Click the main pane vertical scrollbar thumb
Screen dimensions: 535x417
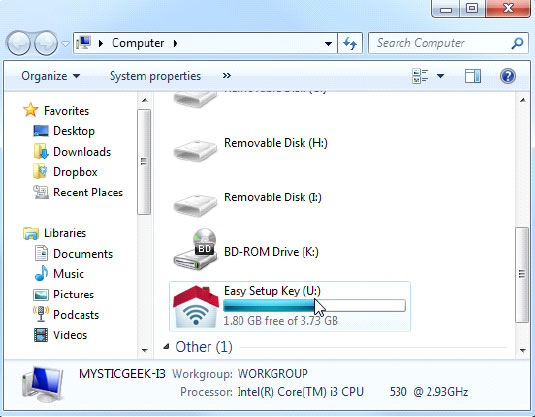(x=522, y=274)
